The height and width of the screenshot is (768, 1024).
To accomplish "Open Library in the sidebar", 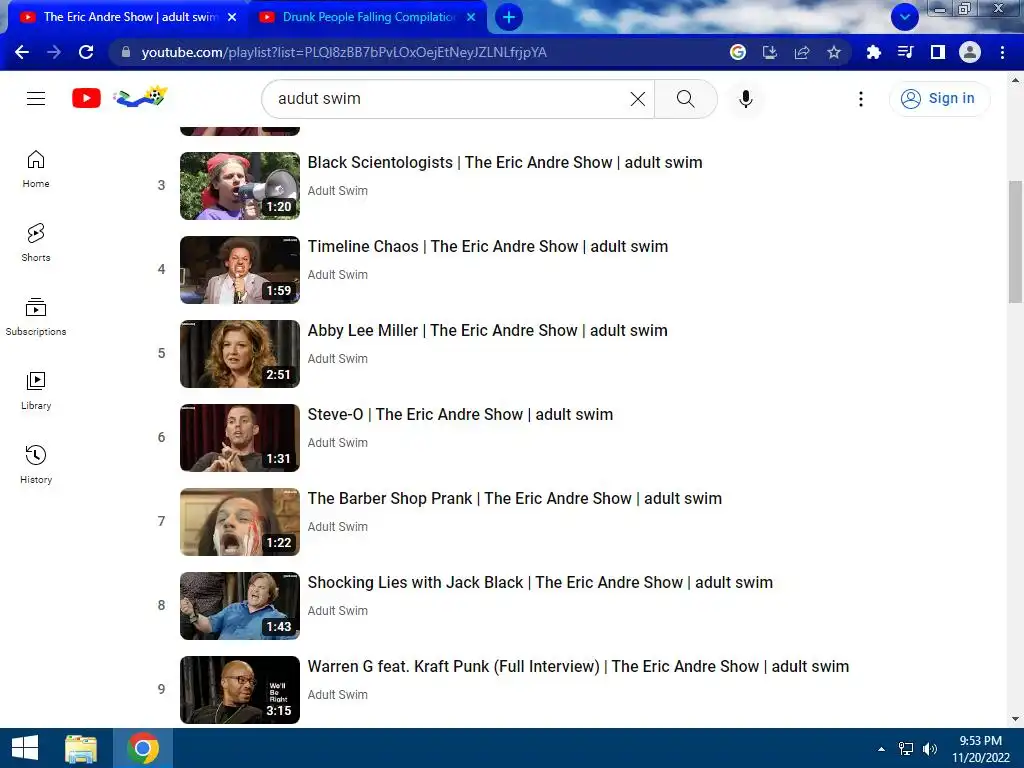I will tap(36, 391).
